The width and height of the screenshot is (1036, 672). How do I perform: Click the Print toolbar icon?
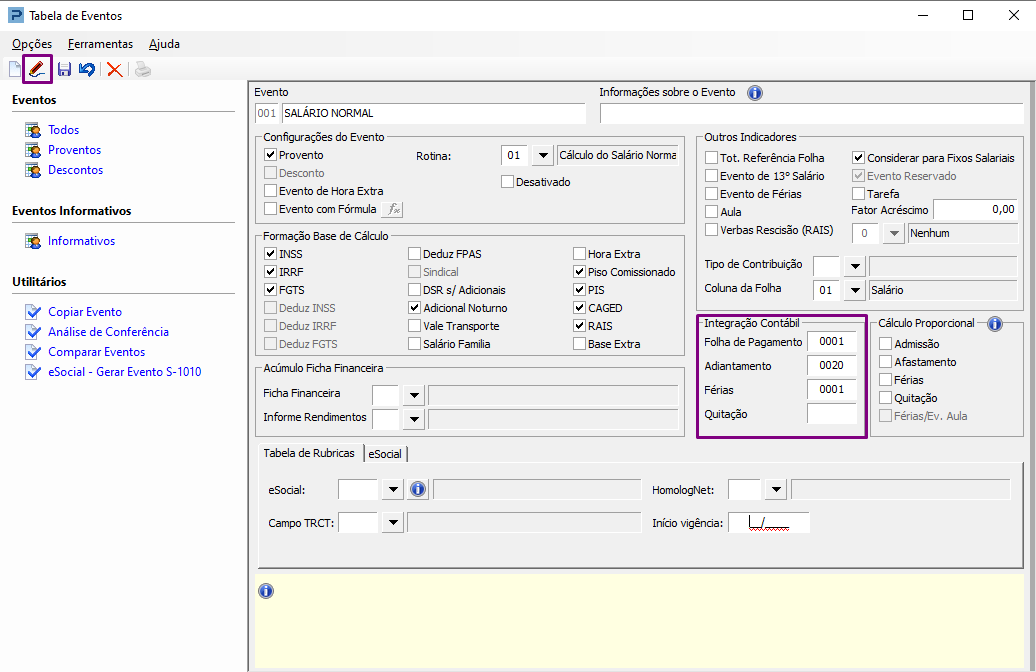point(143,69)
